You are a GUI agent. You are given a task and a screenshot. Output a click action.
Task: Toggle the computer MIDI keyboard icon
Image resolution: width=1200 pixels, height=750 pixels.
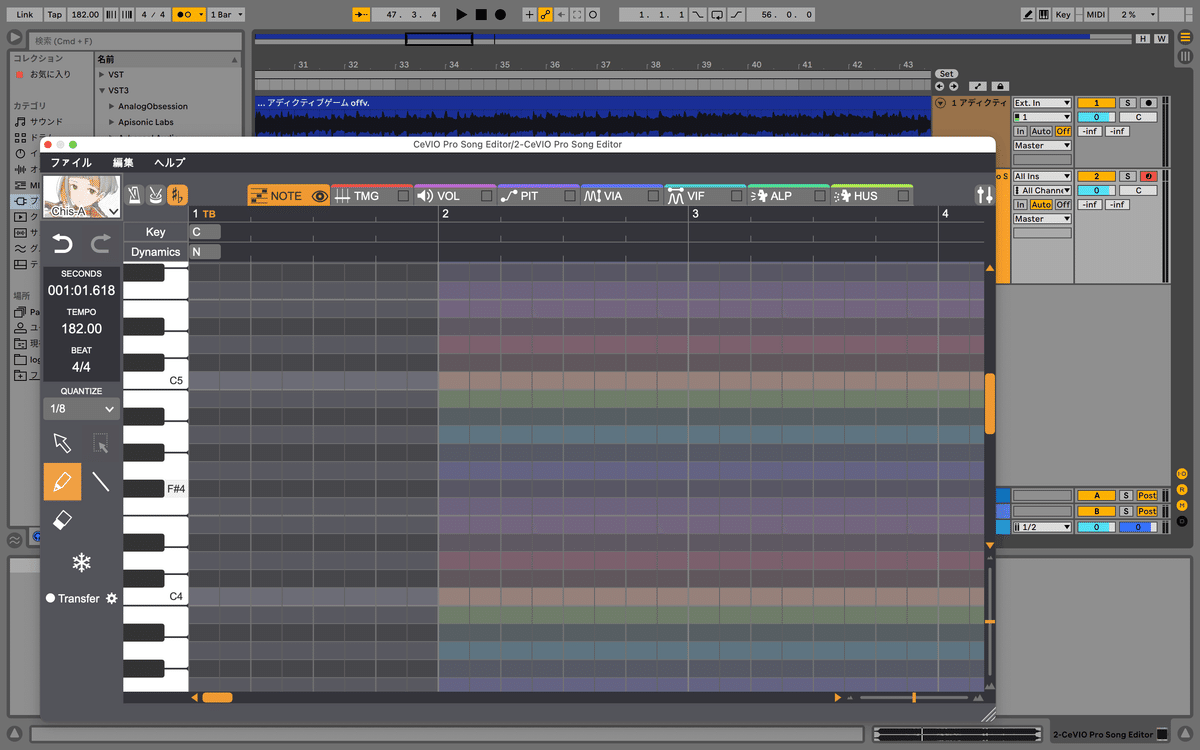click(x=1044, y=15)
